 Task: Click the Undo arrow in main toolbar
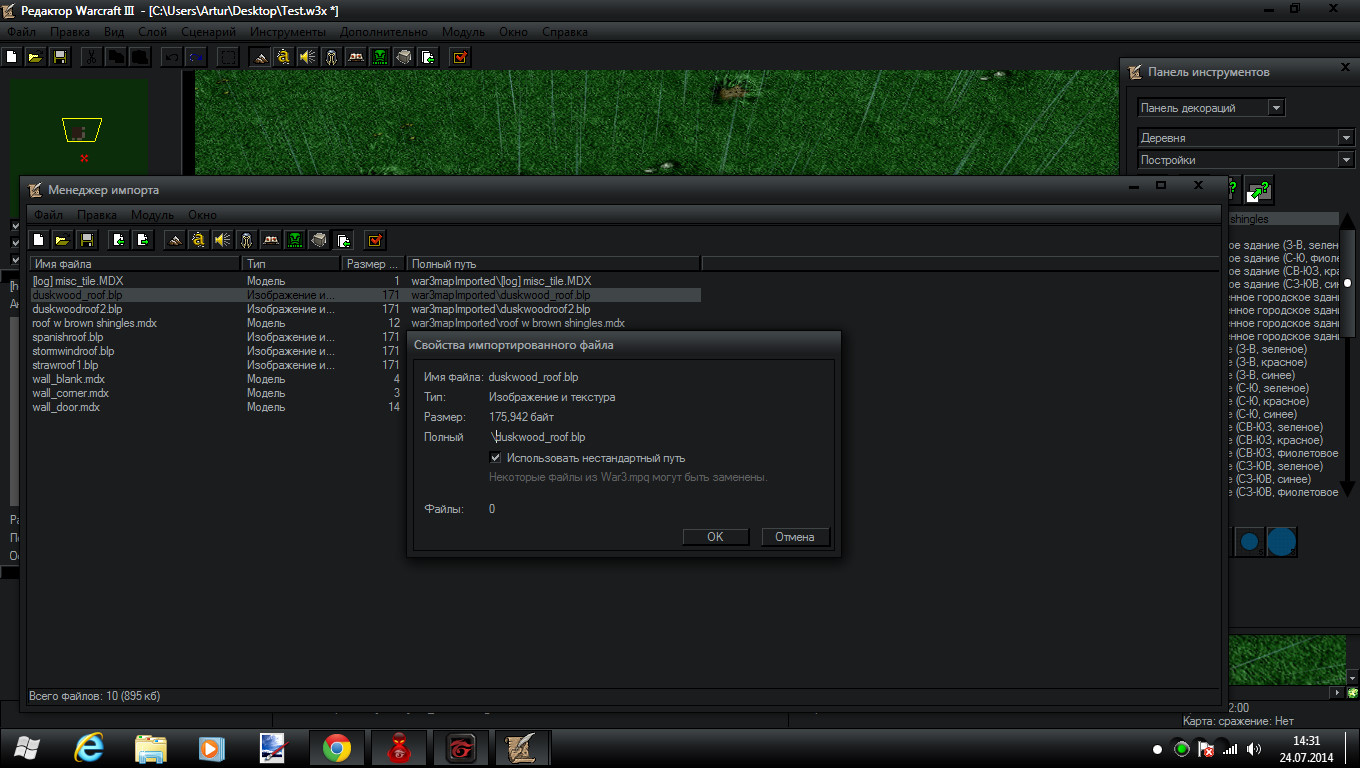click(170, 57)
